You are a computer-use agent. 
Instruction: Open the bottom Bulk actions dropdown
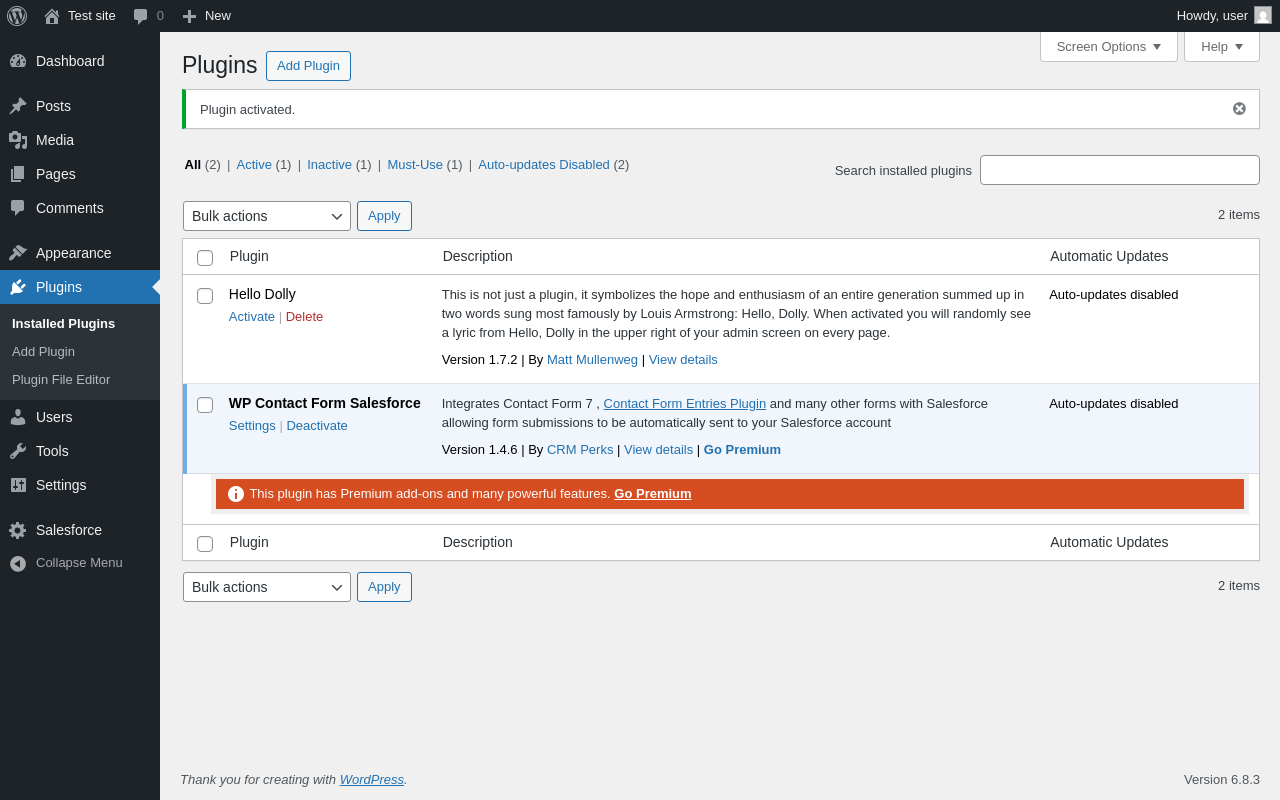point(267,587)
